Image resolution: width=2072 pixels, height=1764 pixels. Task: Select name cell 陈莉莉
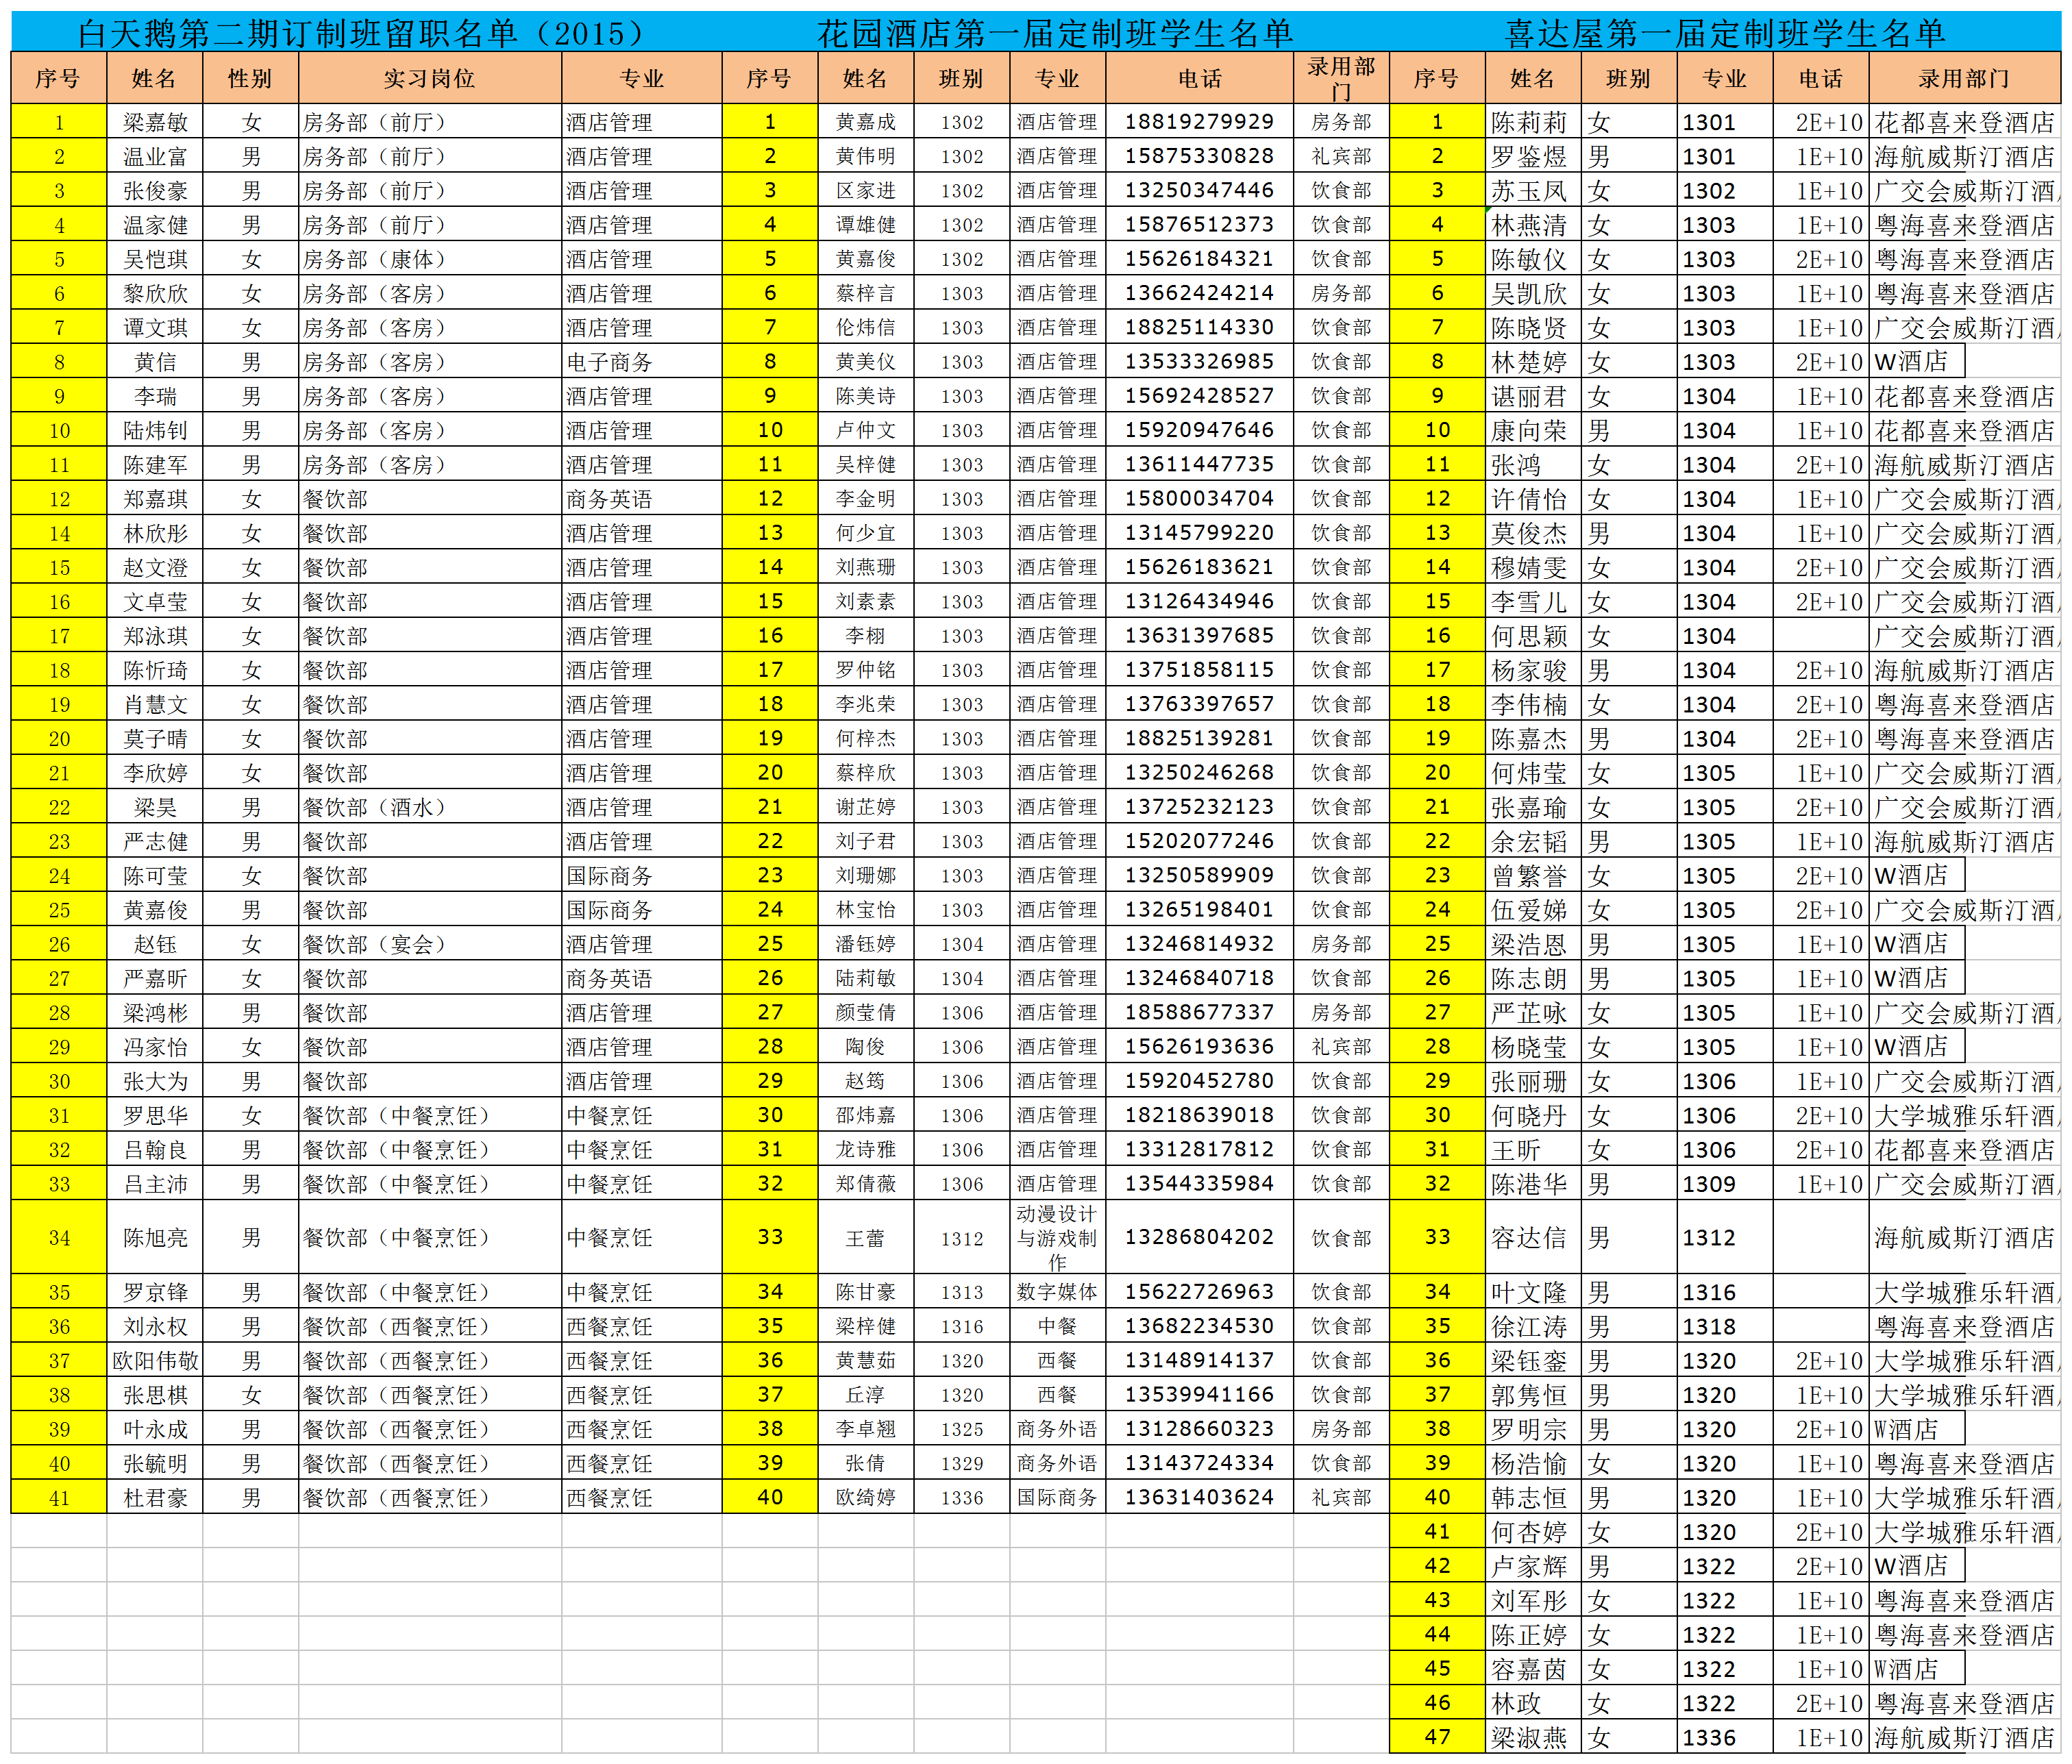tap(1530, 122)
